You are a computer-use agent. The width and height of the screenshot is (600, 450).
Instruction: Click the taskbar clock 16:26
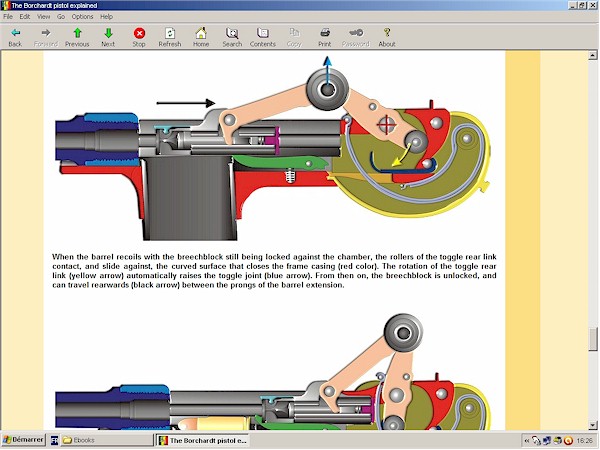click(584, 441)
